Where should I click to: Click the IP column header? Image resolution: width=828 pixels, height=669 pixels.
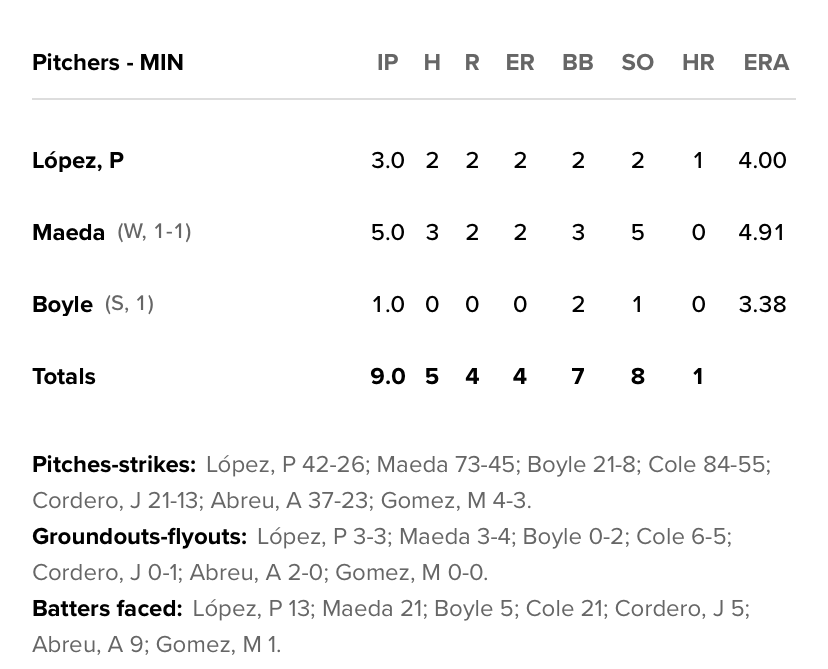(387, 63)
